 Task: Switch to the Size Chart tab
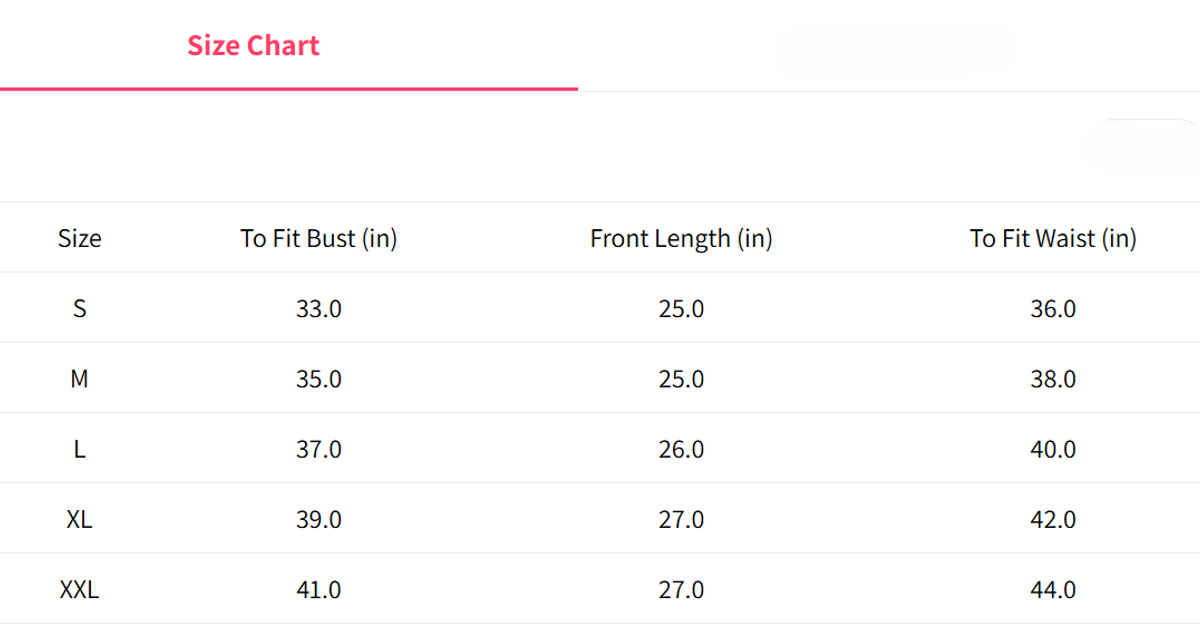tap(253, 46)
